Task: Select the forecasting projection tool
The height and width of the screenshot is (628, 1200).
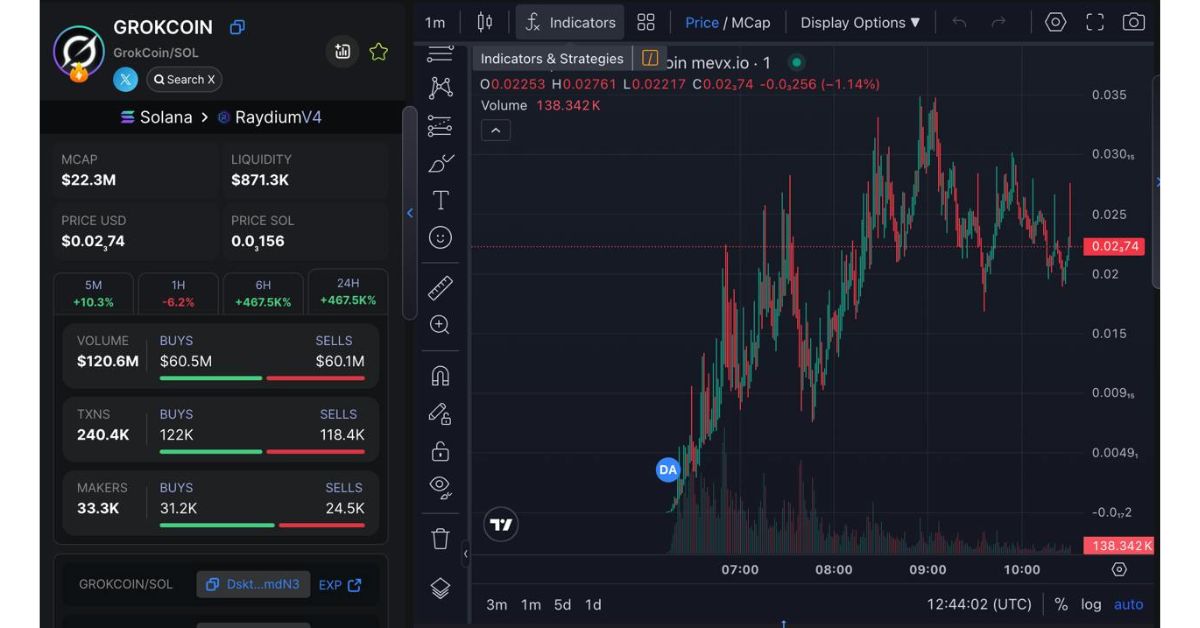Action: 440,125
